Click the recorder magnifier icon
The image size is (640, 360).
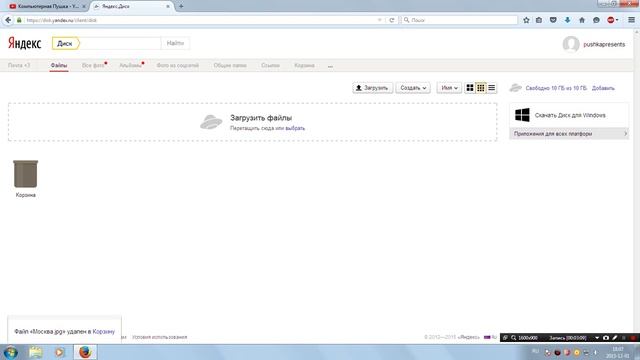point(513,338)
